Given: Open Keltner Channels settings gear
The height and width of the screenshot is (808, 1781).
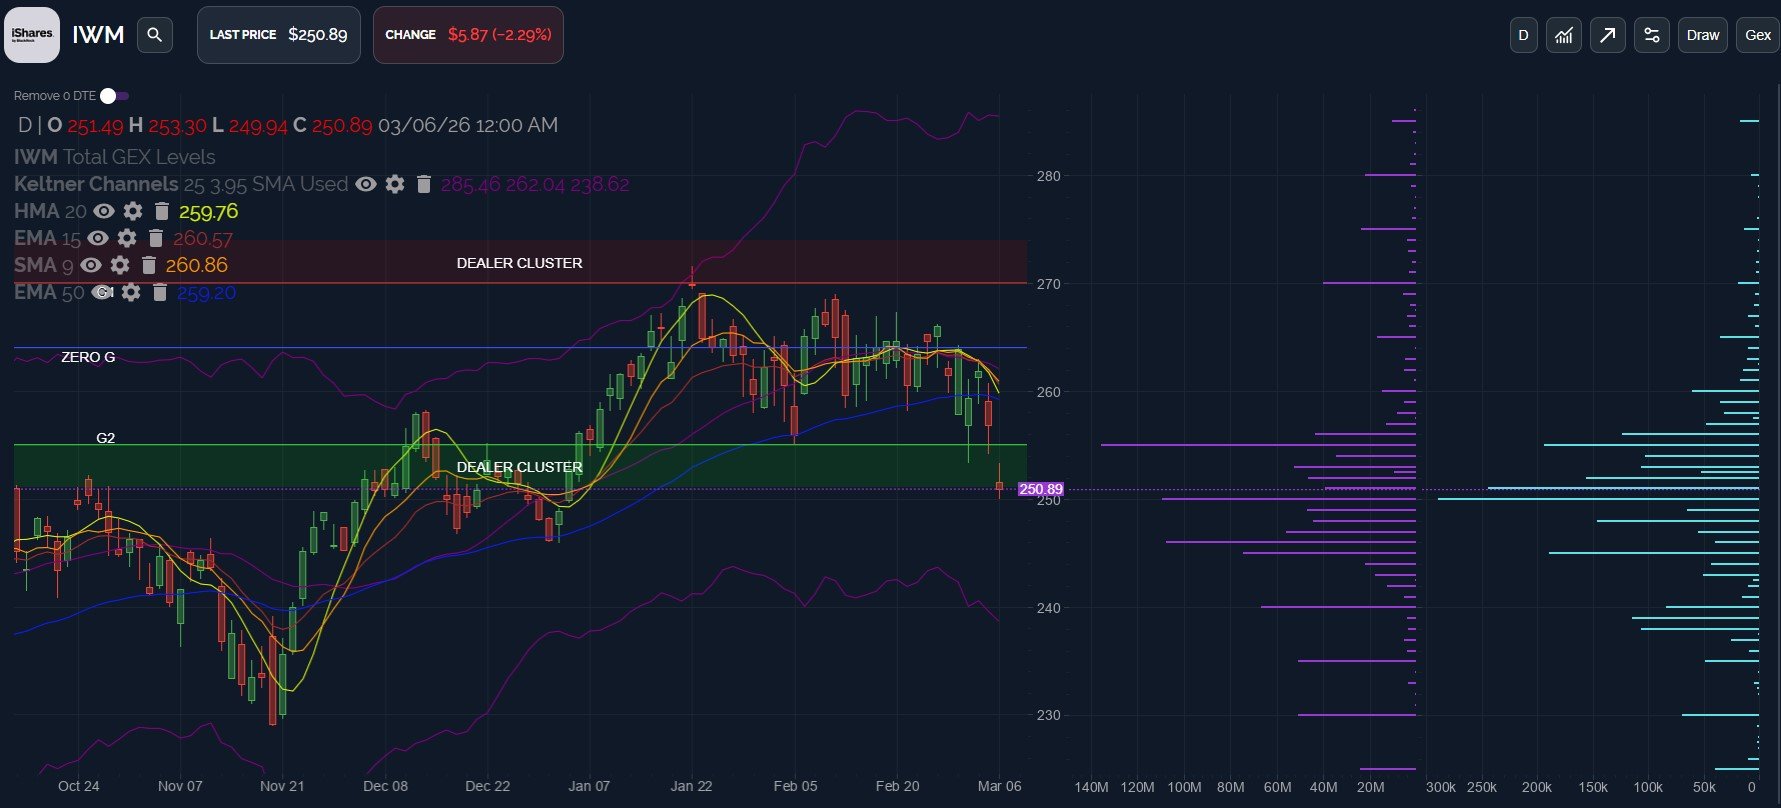Looking at the screenshot, I should click(x=395, y=184).
